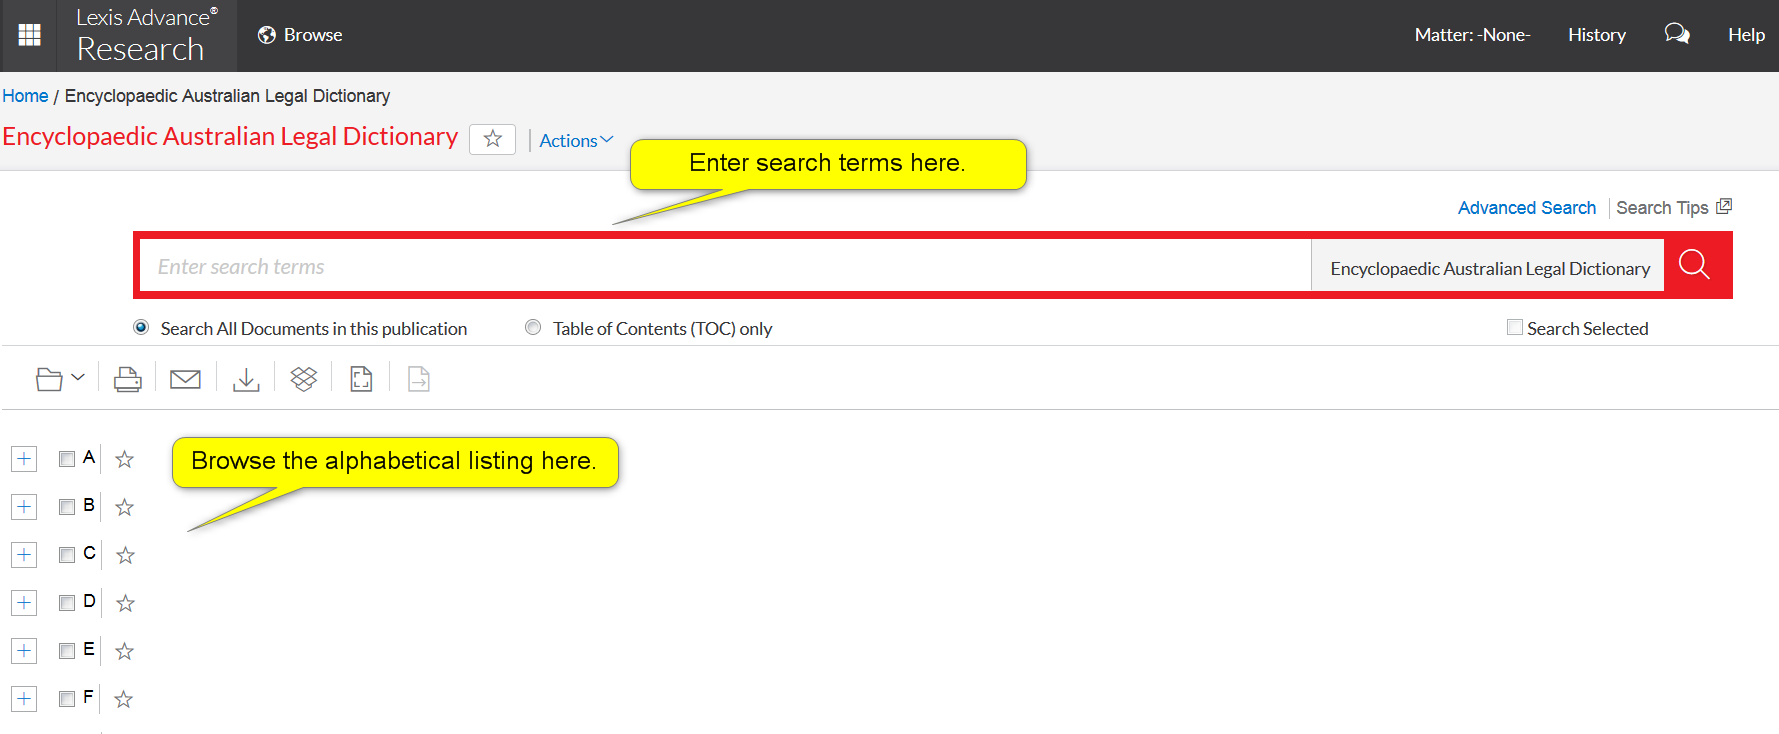The width and height of the screenshot is (1779, 734).
Task: Expand the B section with plus
Action: pos(24,507)
